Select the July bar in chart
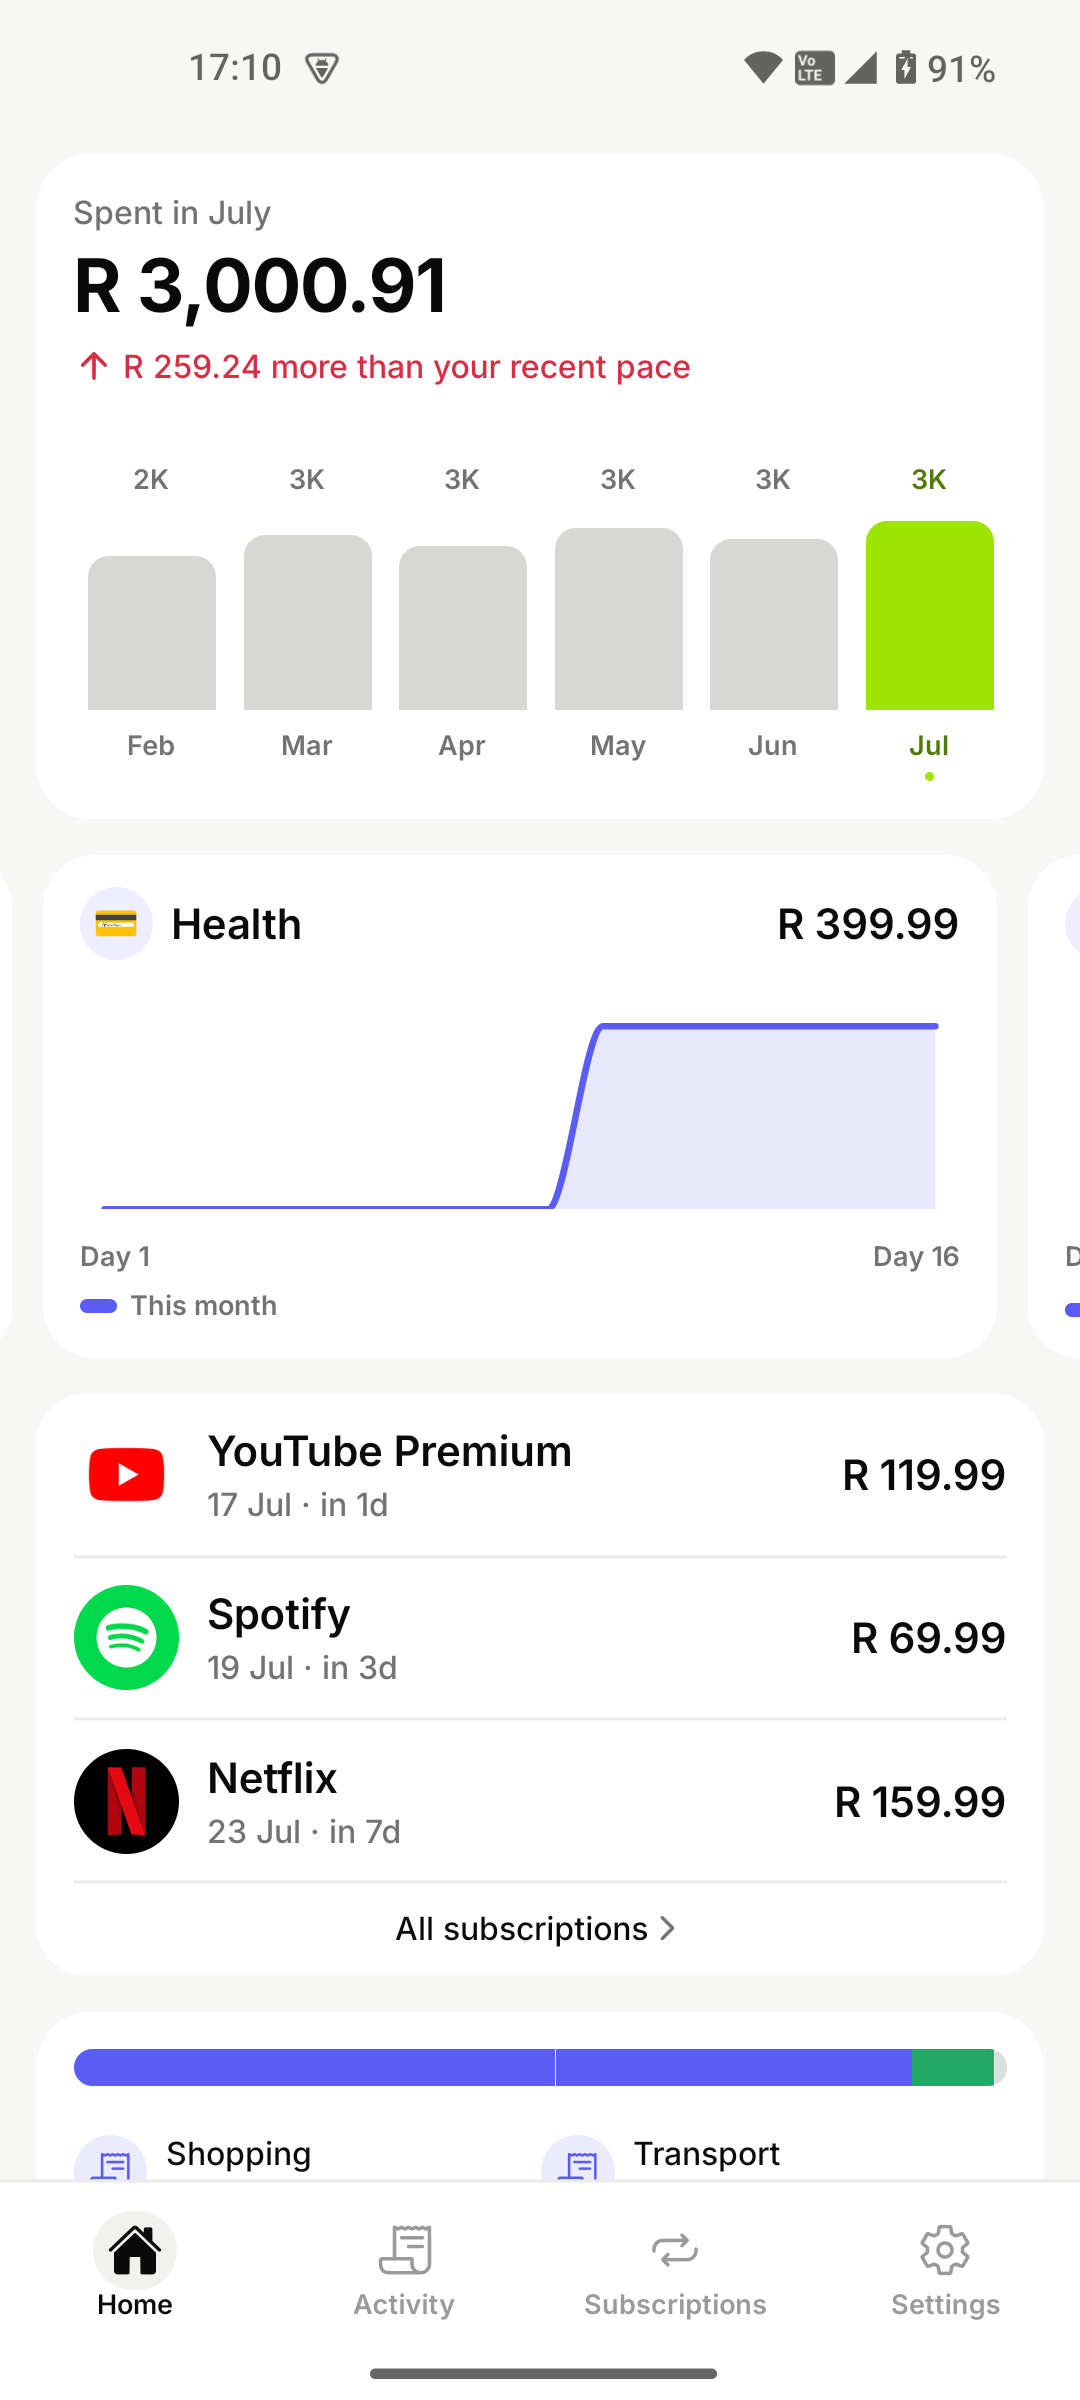This screenshot has height=2400, width=1080. (930, 615)
